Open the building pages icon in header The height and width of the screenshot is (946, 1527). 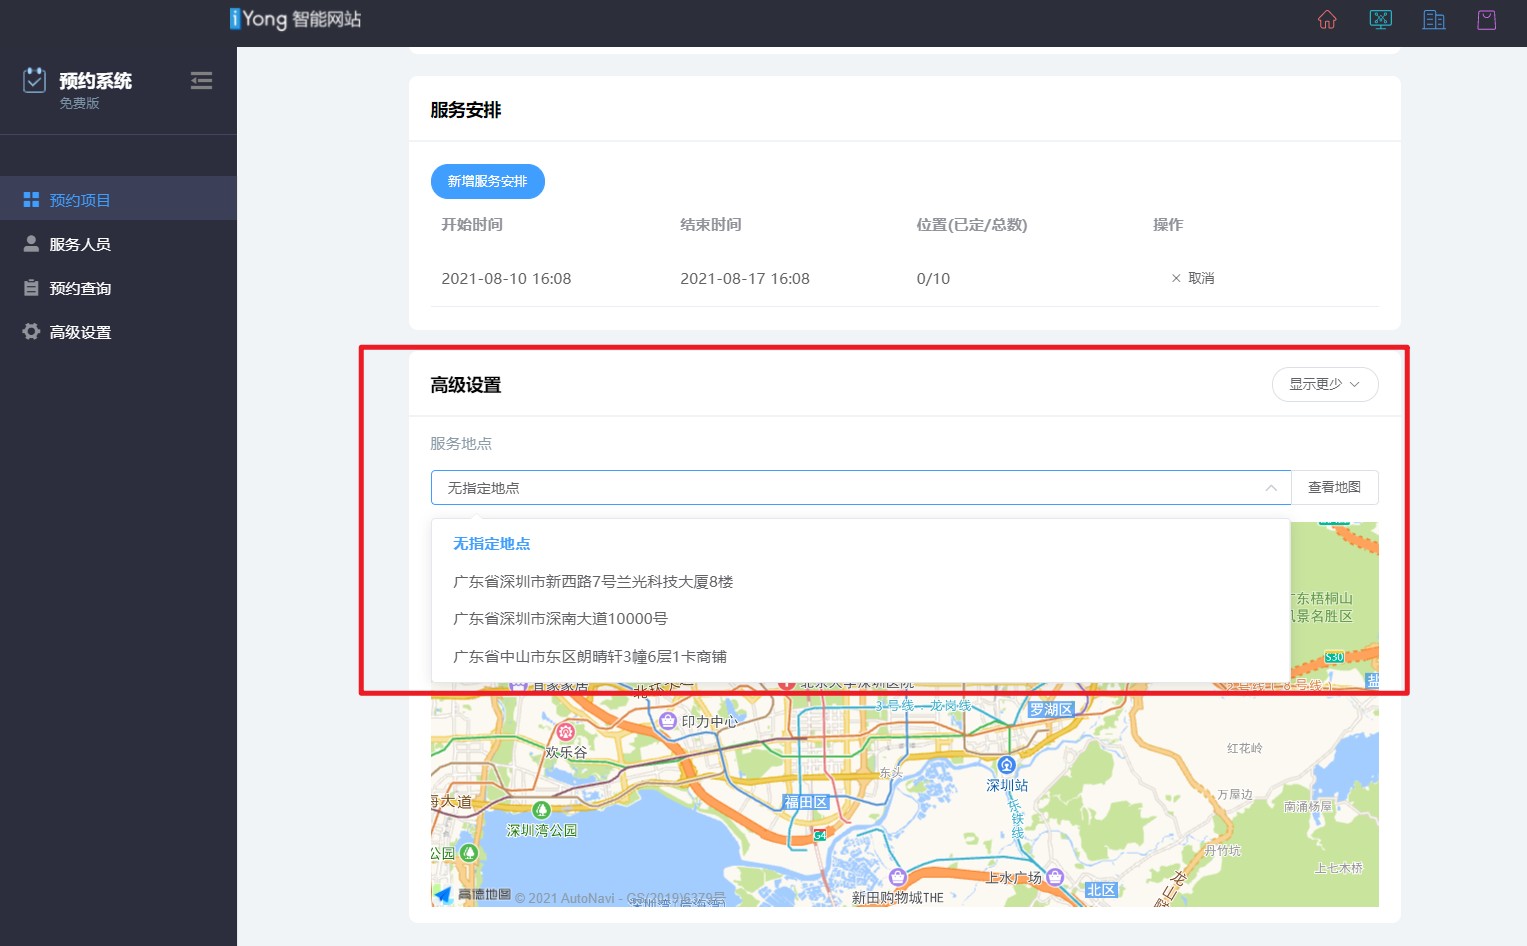(1434, 20)
